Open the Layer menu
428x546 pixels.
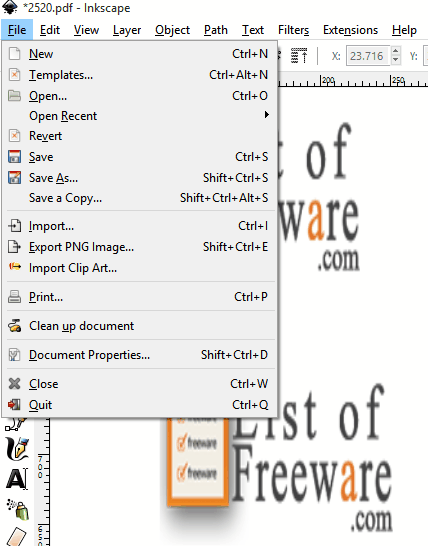[x=127, y=30]
